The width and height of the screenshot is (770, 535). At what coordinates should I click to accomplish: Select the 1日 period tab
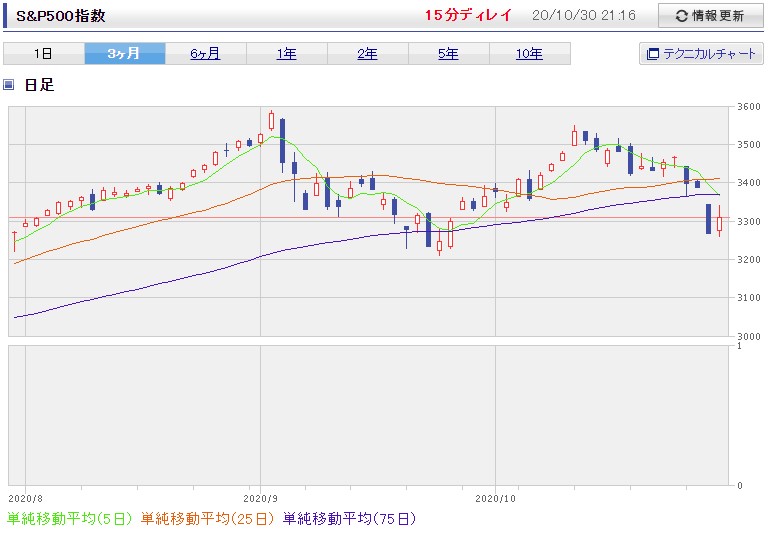tap(44, 54)
